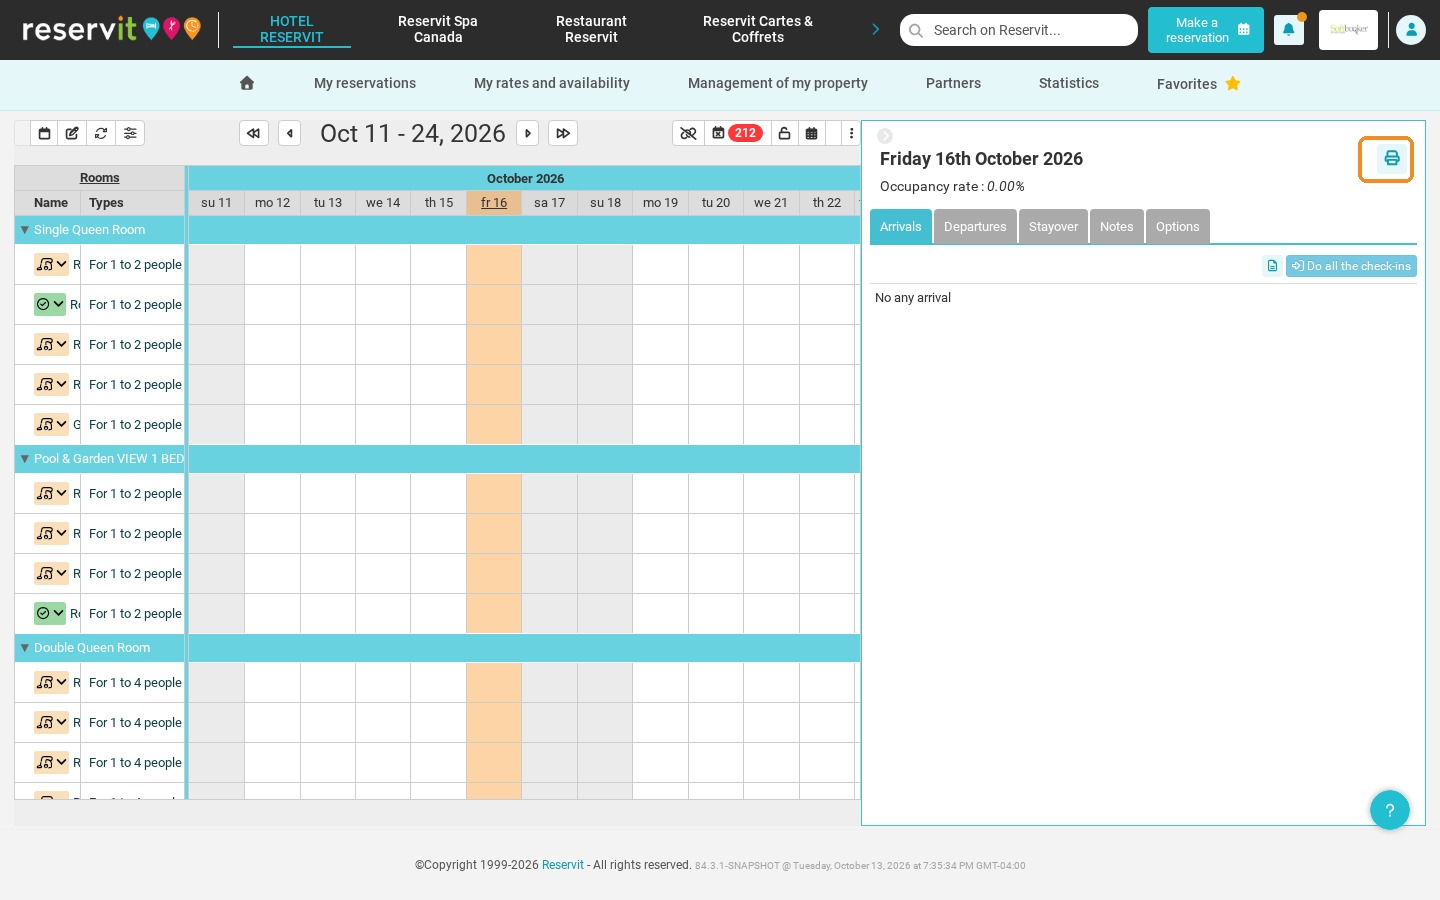Show more products with the header chevron
Screen dimensions: 1440x900
pyautogui.click(x=876, y=29)
